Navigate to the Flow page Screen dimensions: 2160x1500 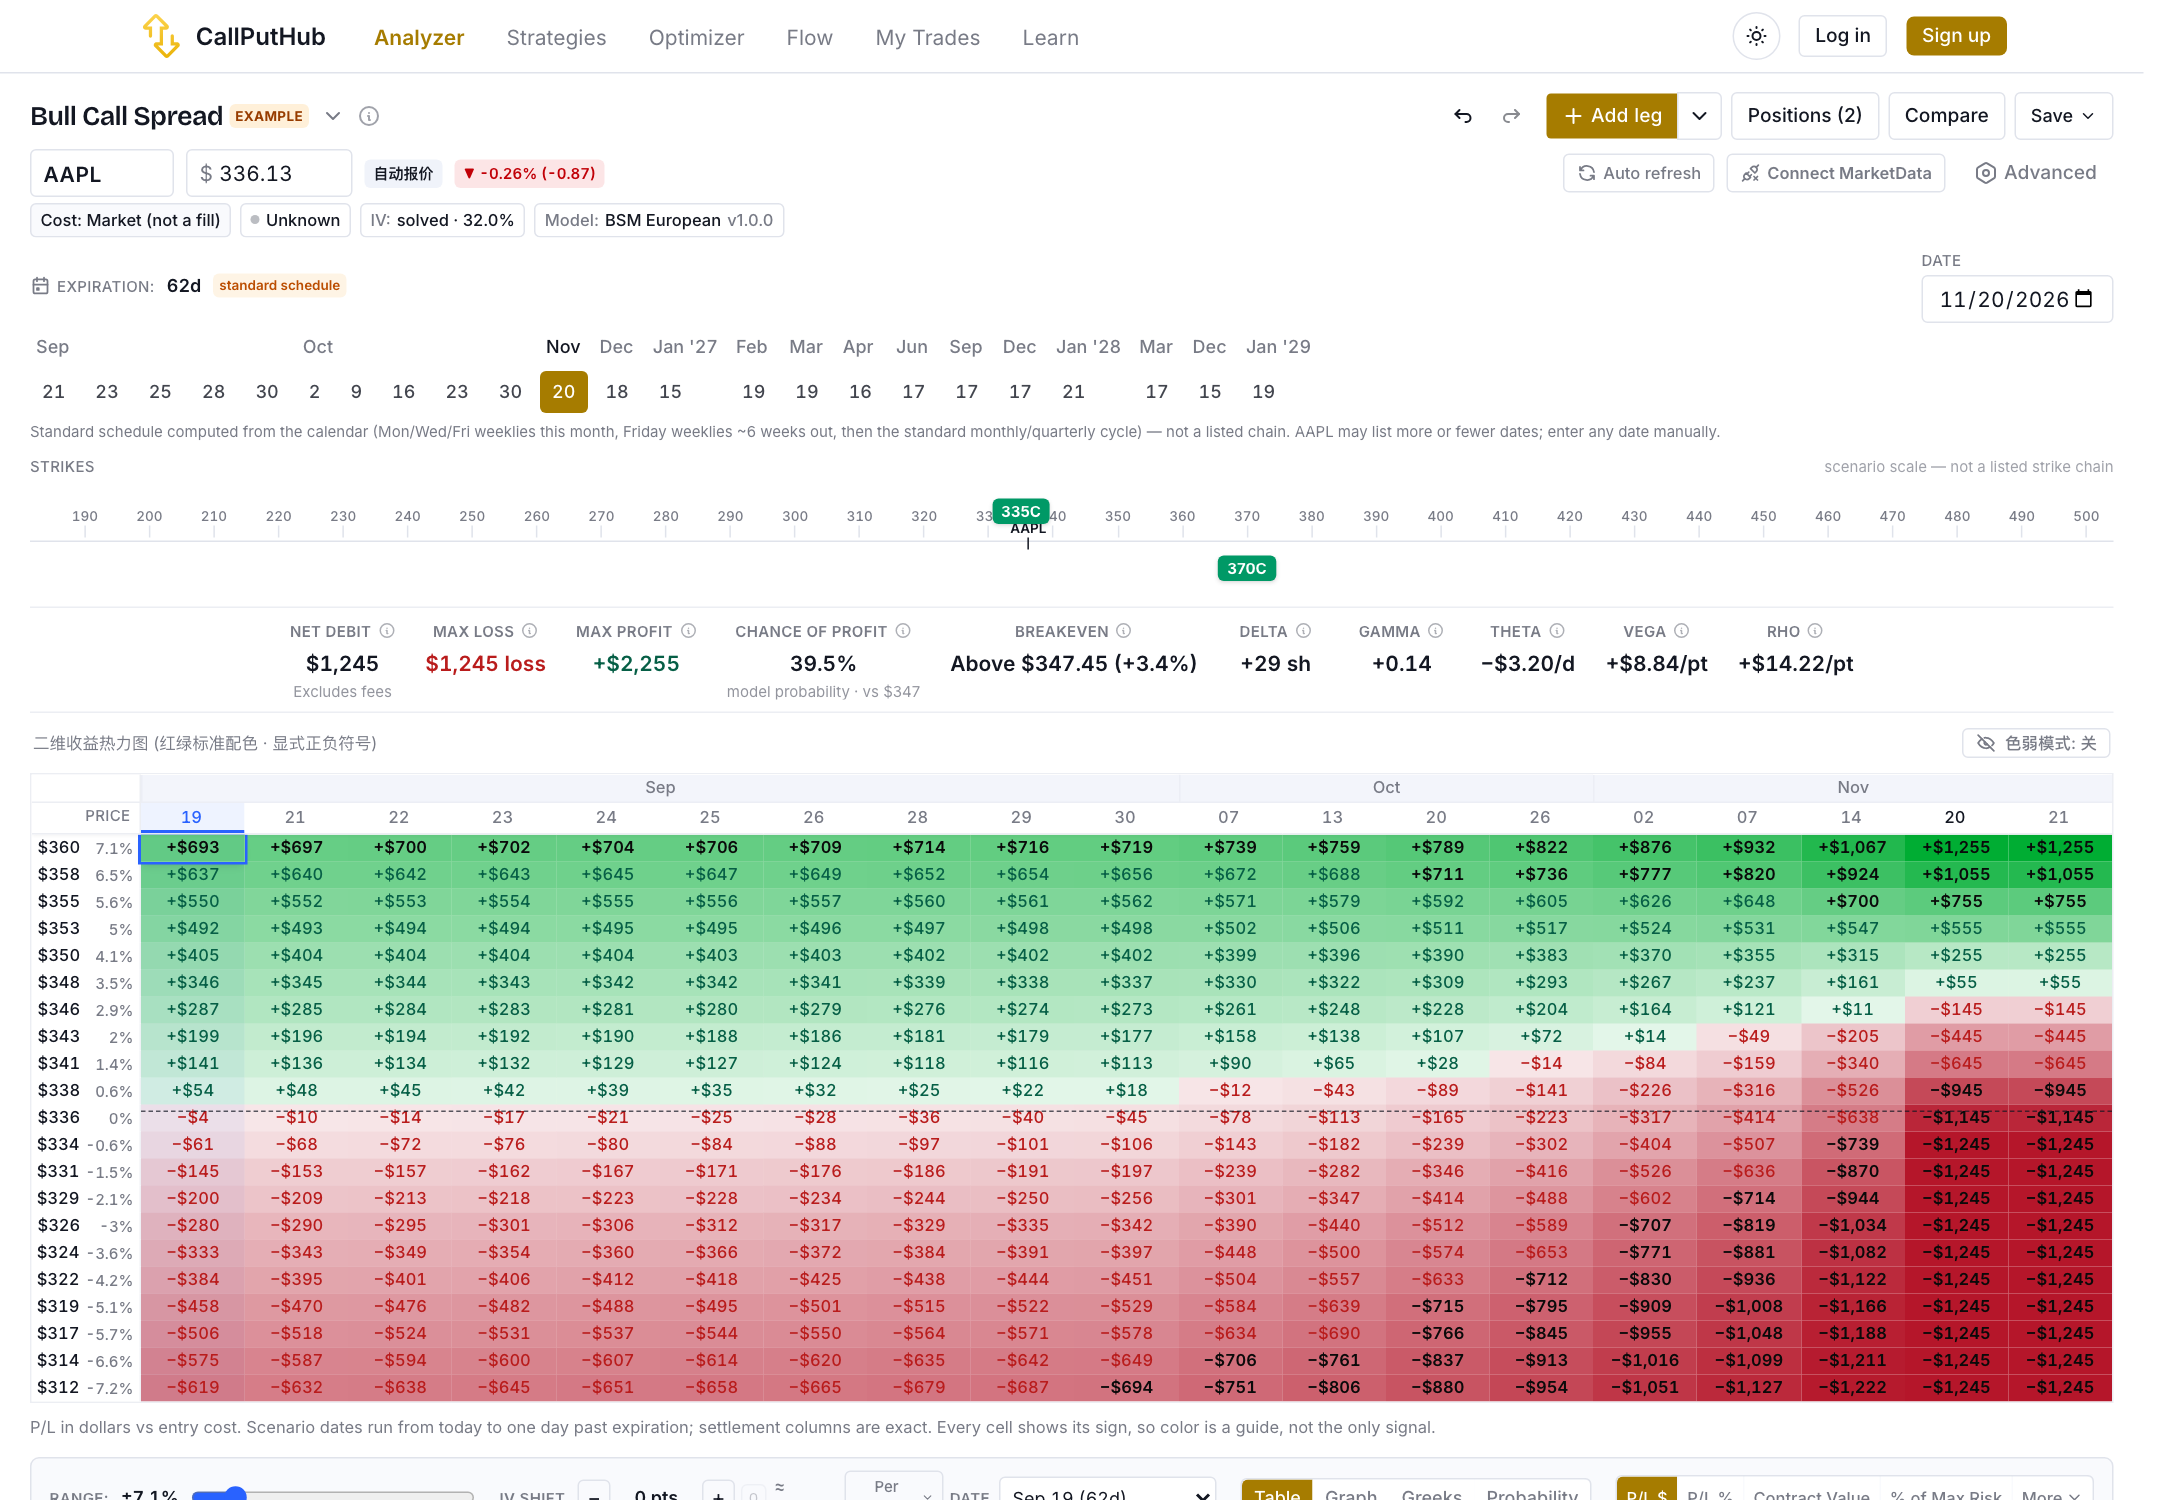(809, 37)
